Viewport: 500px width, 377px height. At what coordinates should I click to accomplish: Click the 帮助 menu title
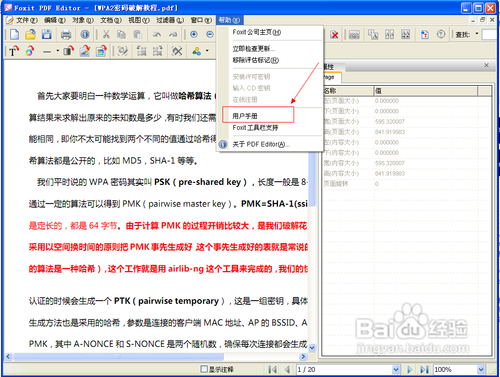(229, 20)
